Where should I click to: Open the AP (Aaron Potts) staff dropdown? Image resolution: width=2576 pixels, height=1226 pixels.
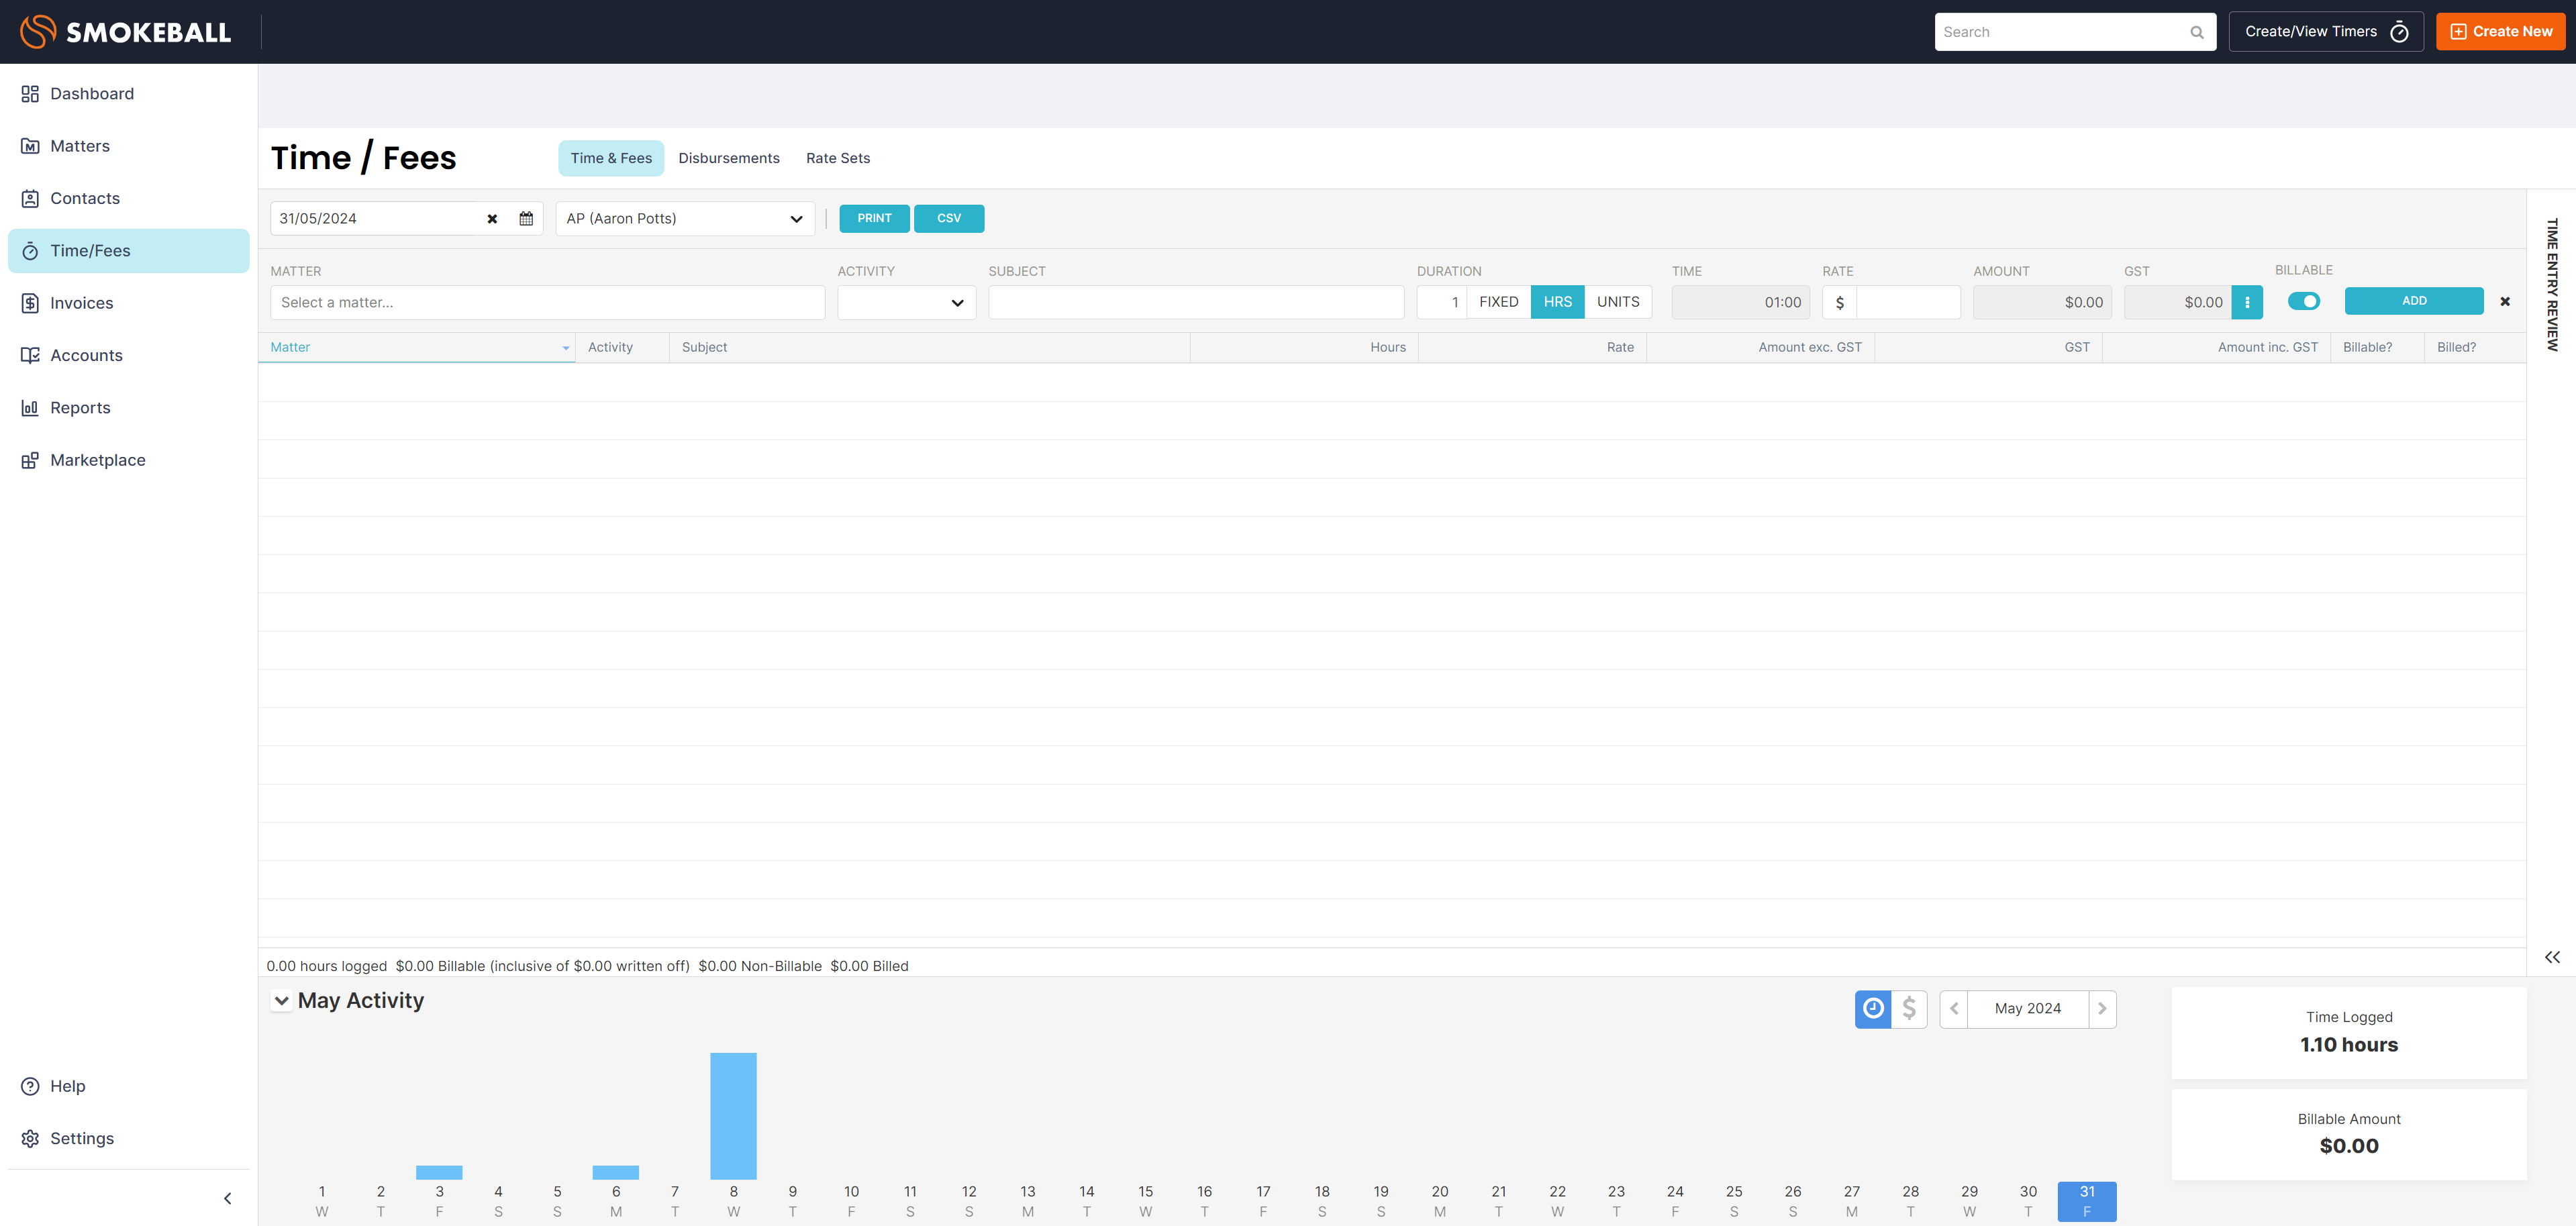click(685, 219)
